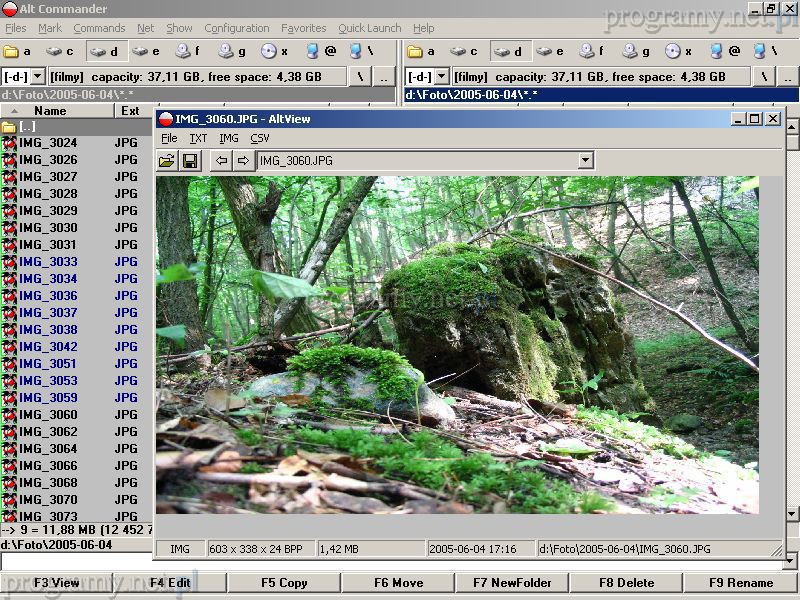Go to next image with right arrow
The height and width of the screenshot is (600, 800).
(x=243, y=161)
